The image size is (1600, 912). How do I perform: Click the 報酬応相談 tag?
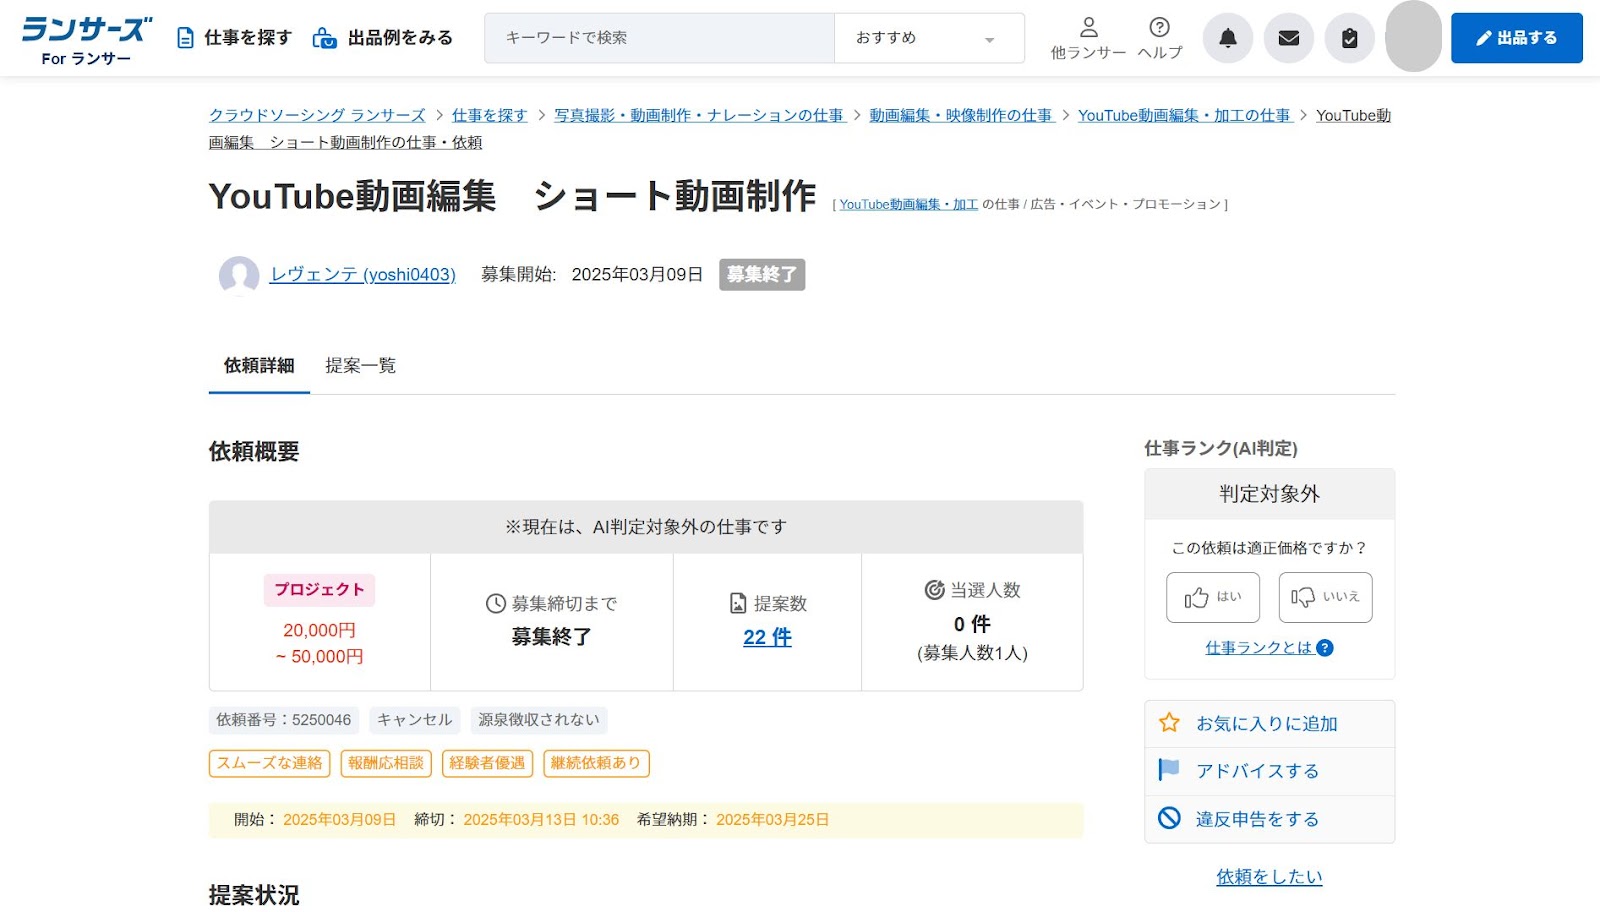pos(386,764)
